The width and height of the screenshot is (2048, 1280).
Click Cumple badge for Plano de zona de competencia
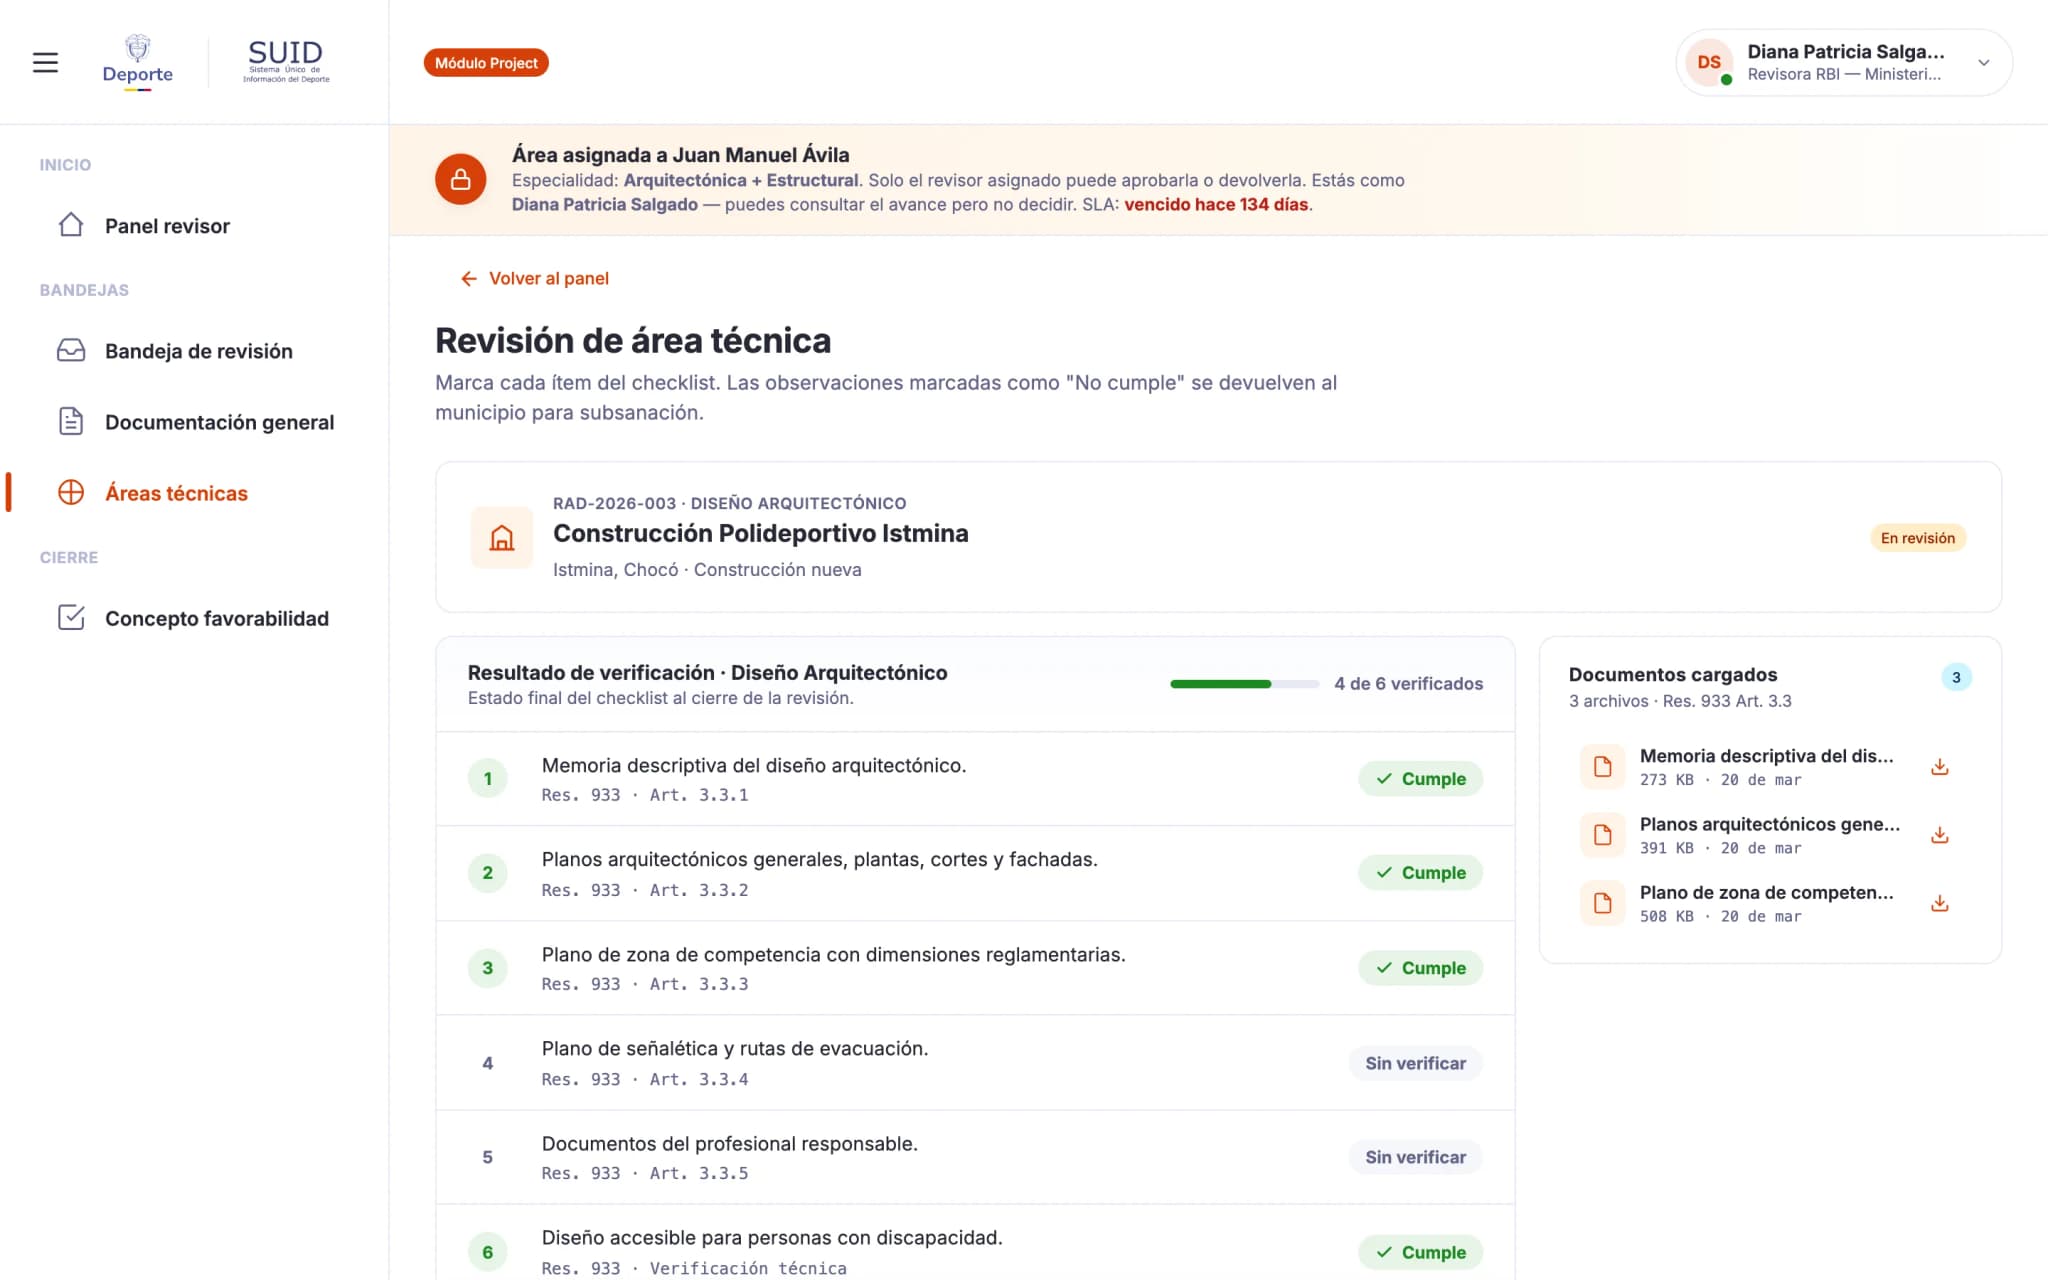pyautogui.click(x=1420, y=967)
